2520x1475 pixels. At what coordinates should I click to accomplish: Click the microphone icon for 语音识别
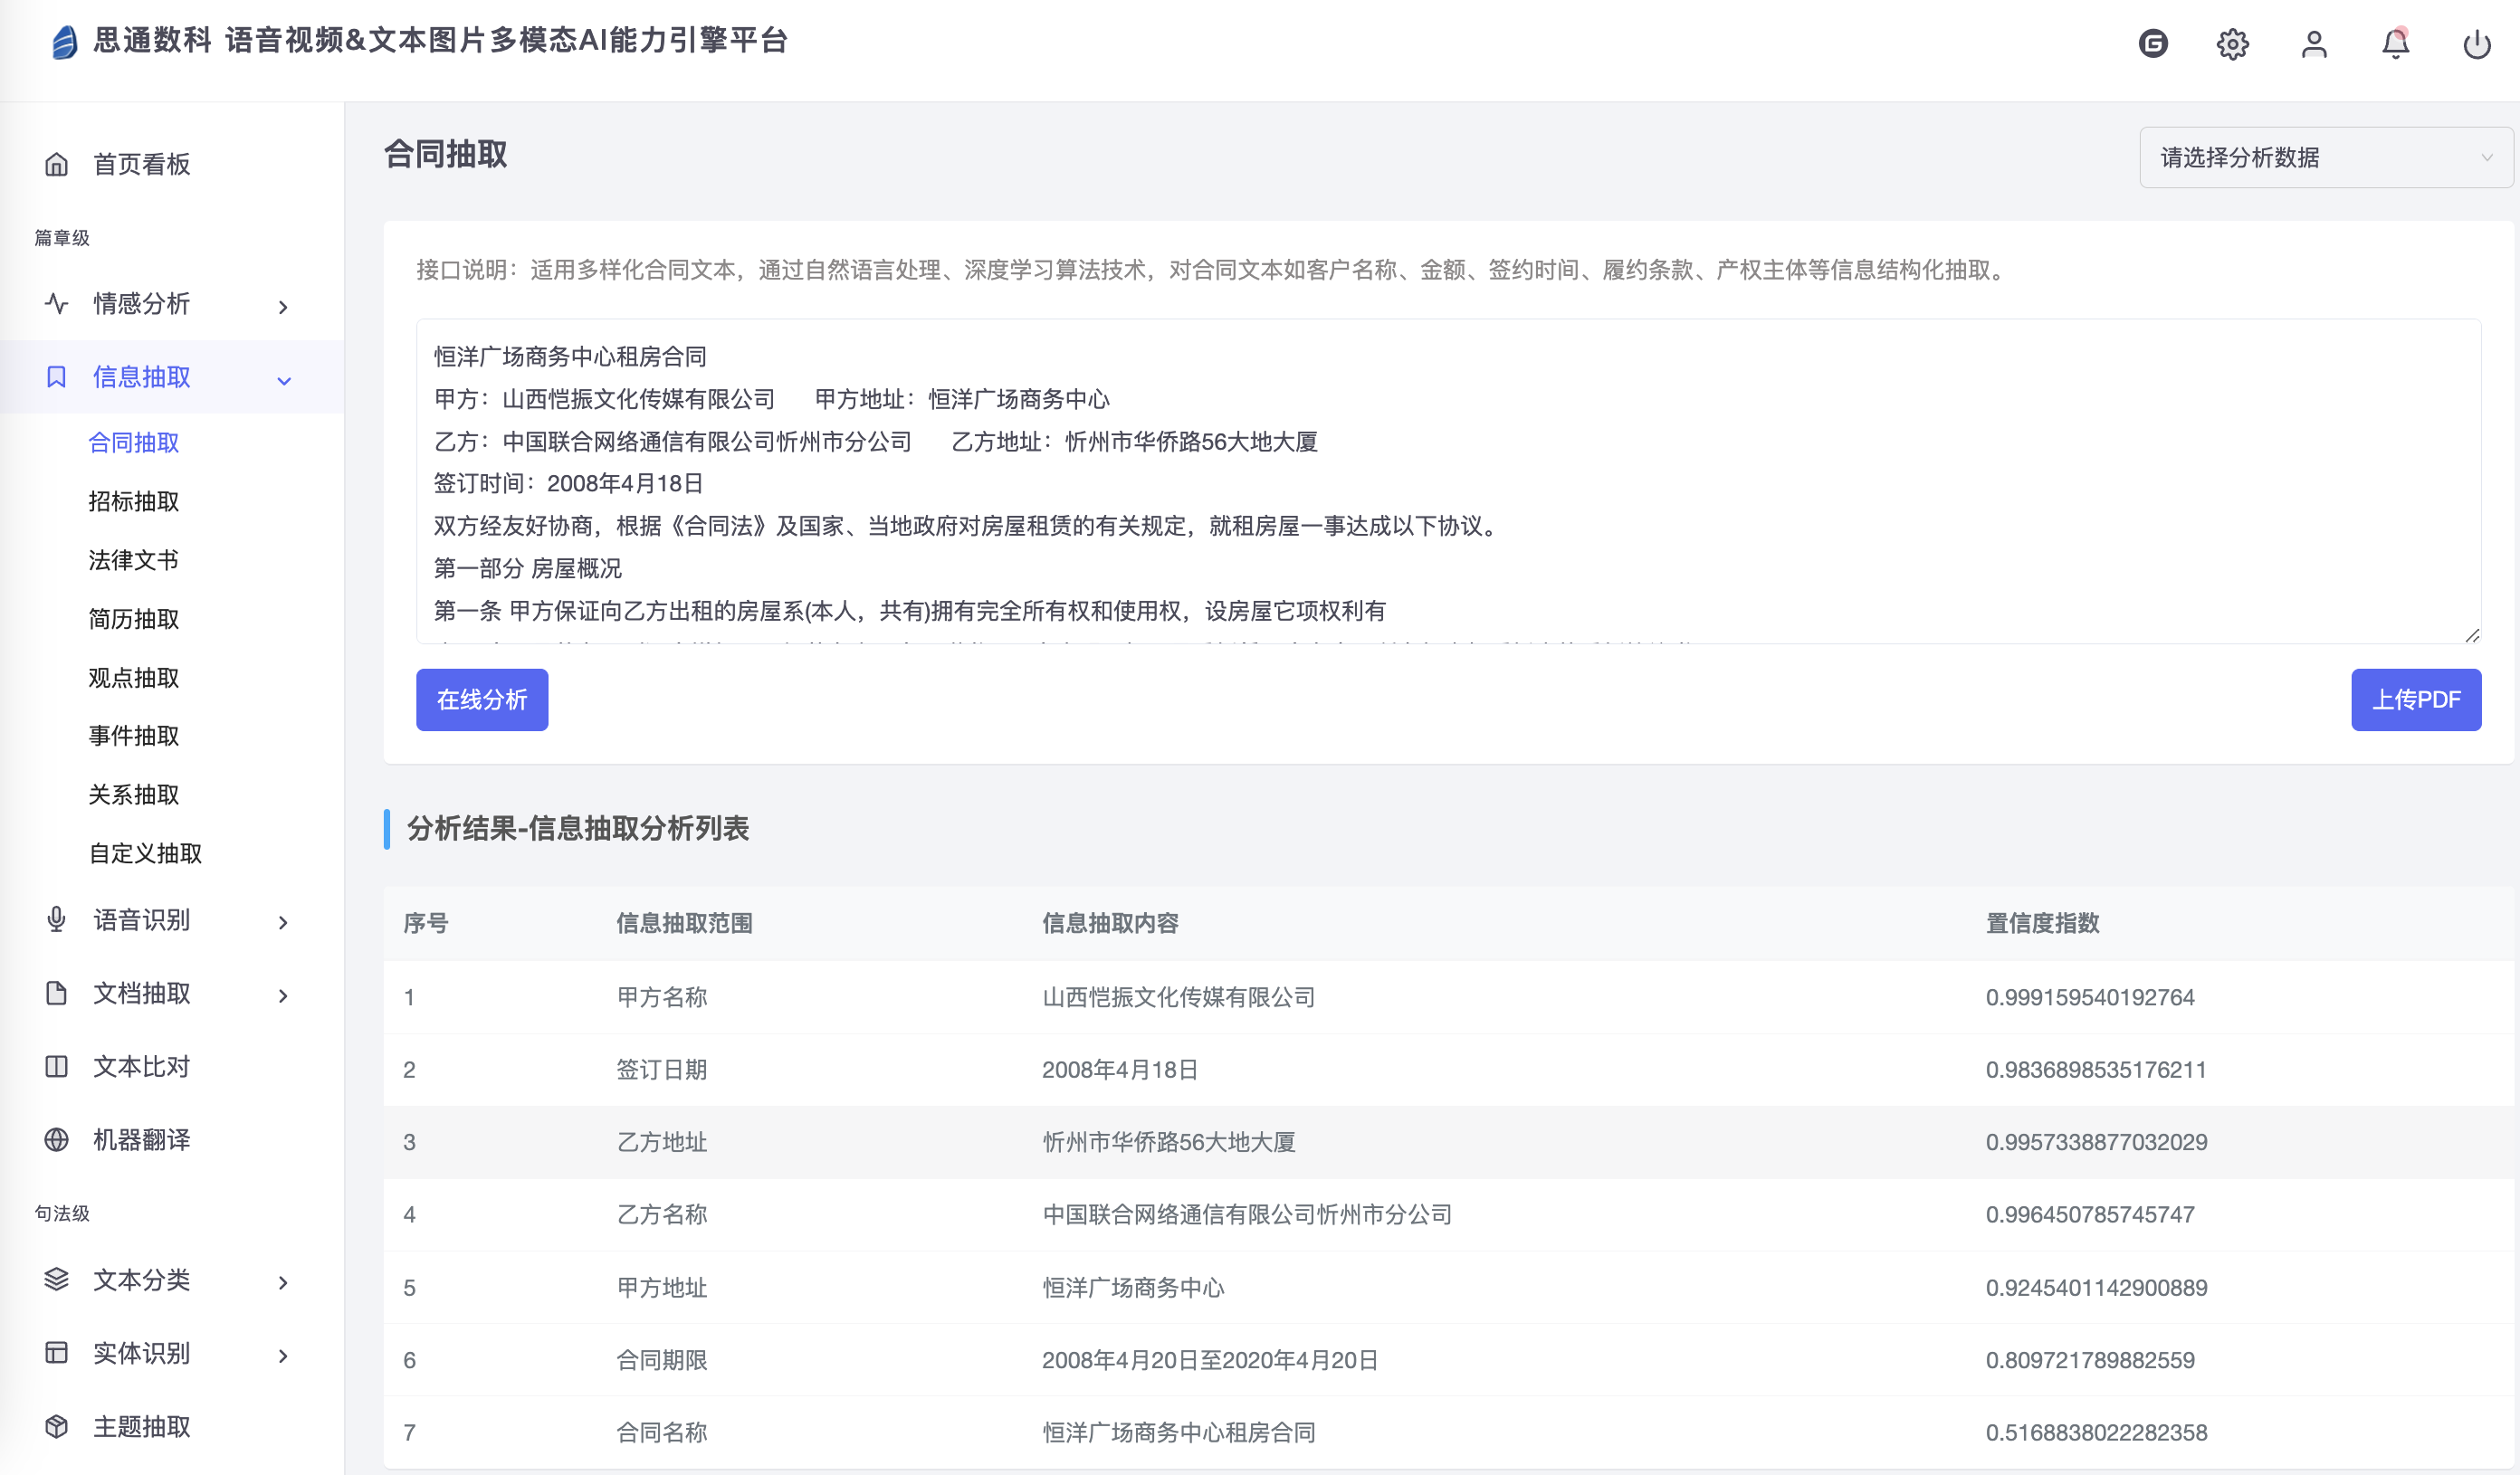click(x=57, y=919)
